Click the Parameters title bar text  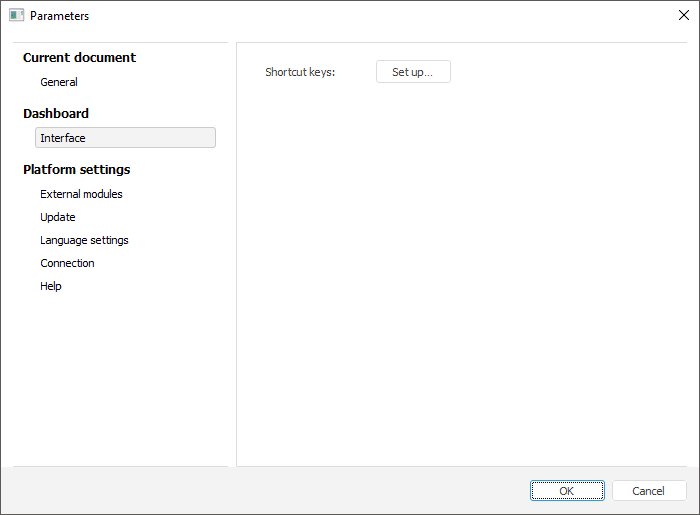59,16
